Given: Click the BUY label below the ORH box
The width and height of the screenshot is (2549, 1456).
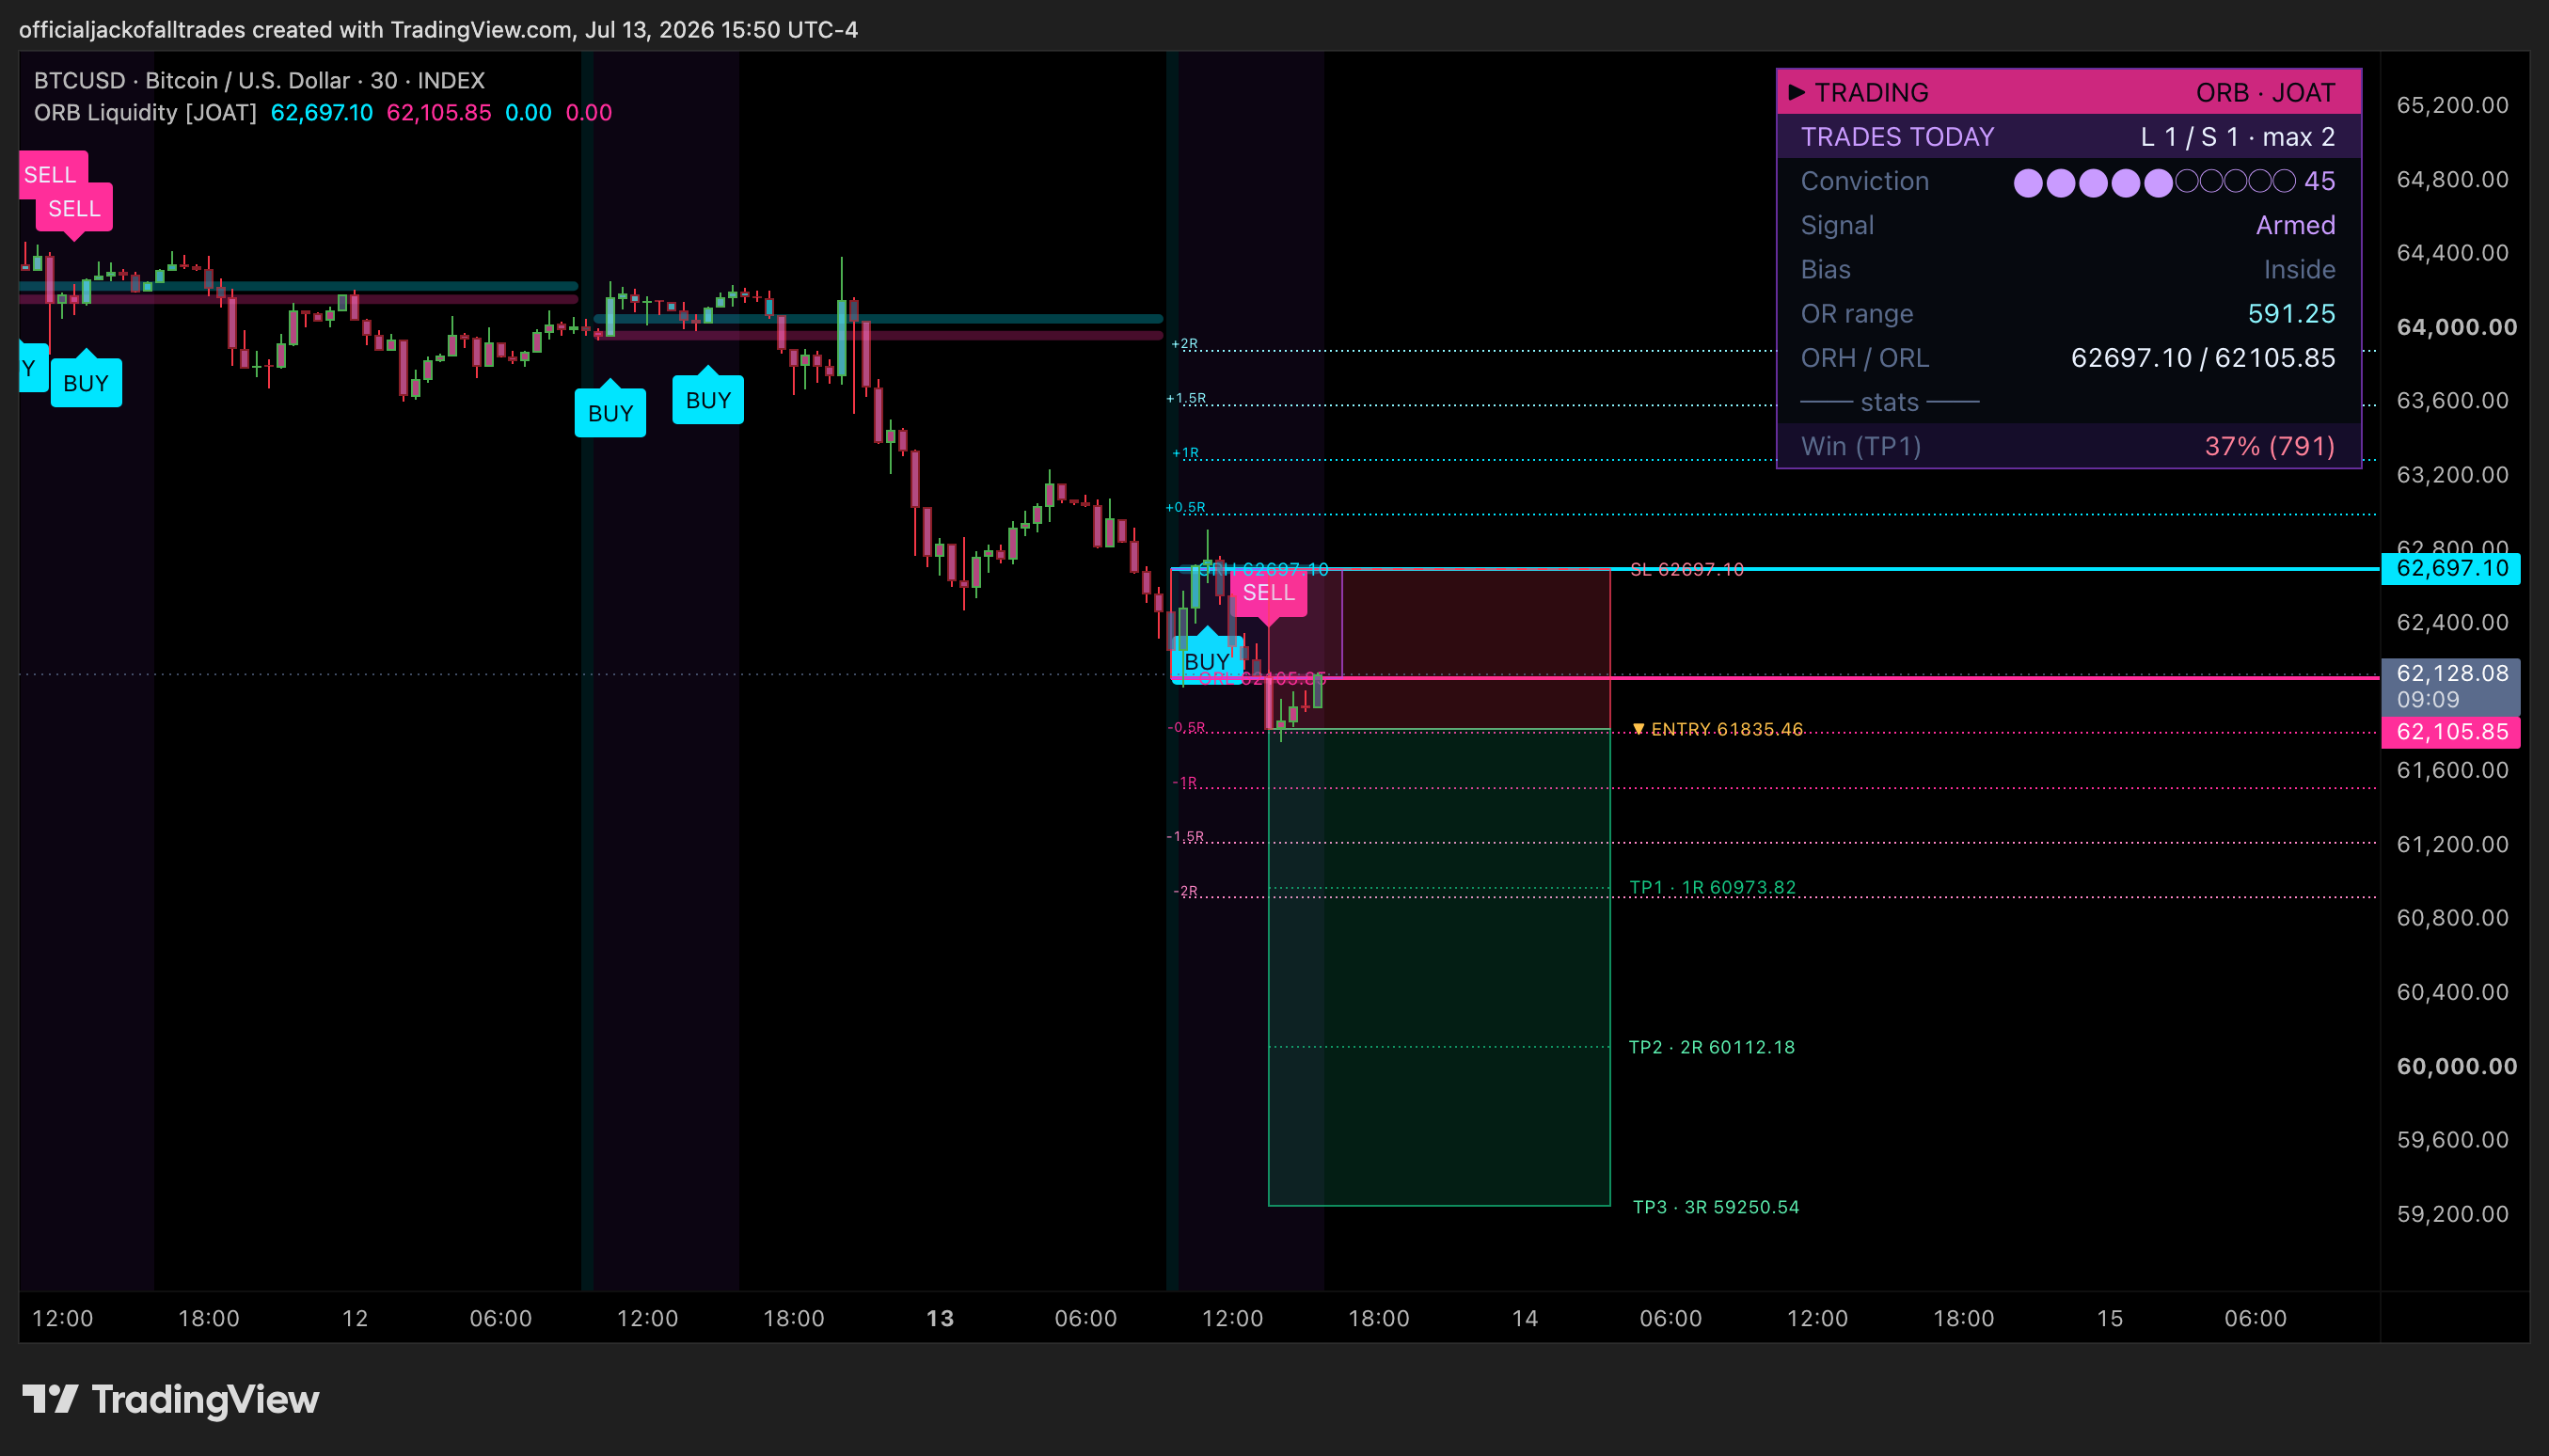Looking at the screenshot, I should pyautogui.click(x=1206, y=661).
